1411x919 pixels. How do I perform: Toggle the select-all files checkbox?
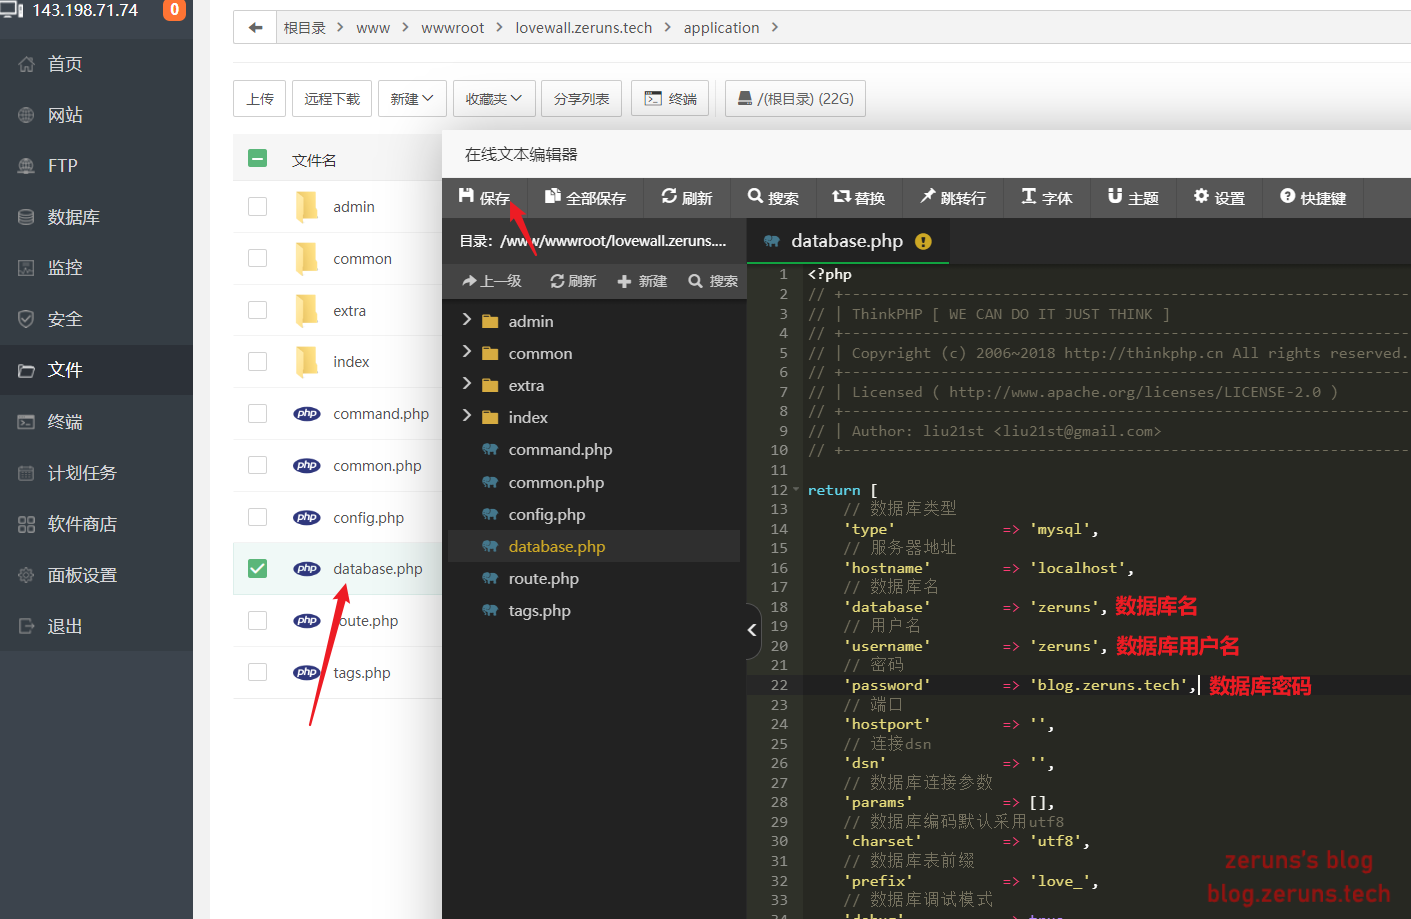pos(257,158)
